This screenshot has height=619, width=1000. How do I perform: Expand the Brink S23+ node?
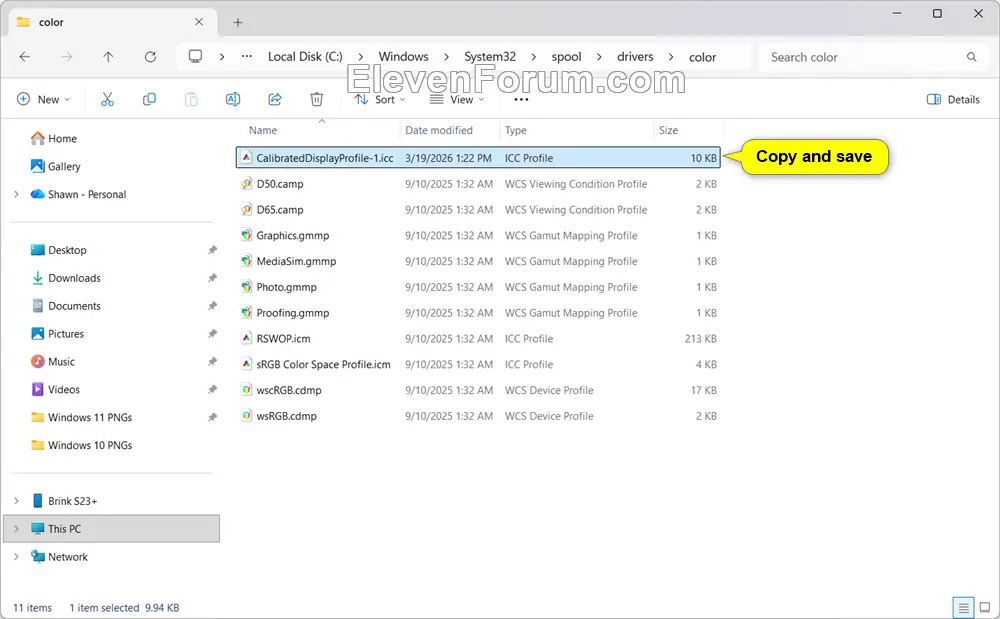coord(16,501)
